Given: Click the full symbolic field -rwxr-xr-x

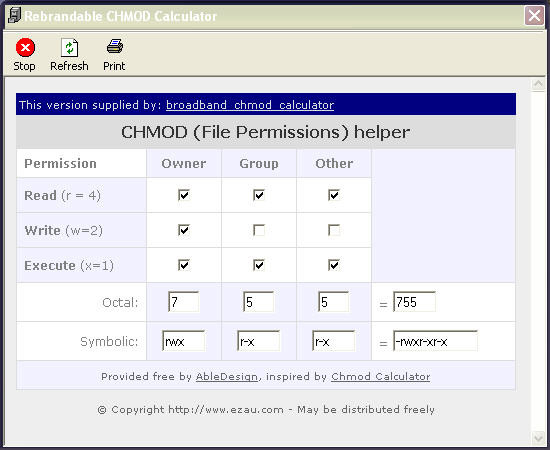Looking at the screenshot, I should click(x=435, y=341).
